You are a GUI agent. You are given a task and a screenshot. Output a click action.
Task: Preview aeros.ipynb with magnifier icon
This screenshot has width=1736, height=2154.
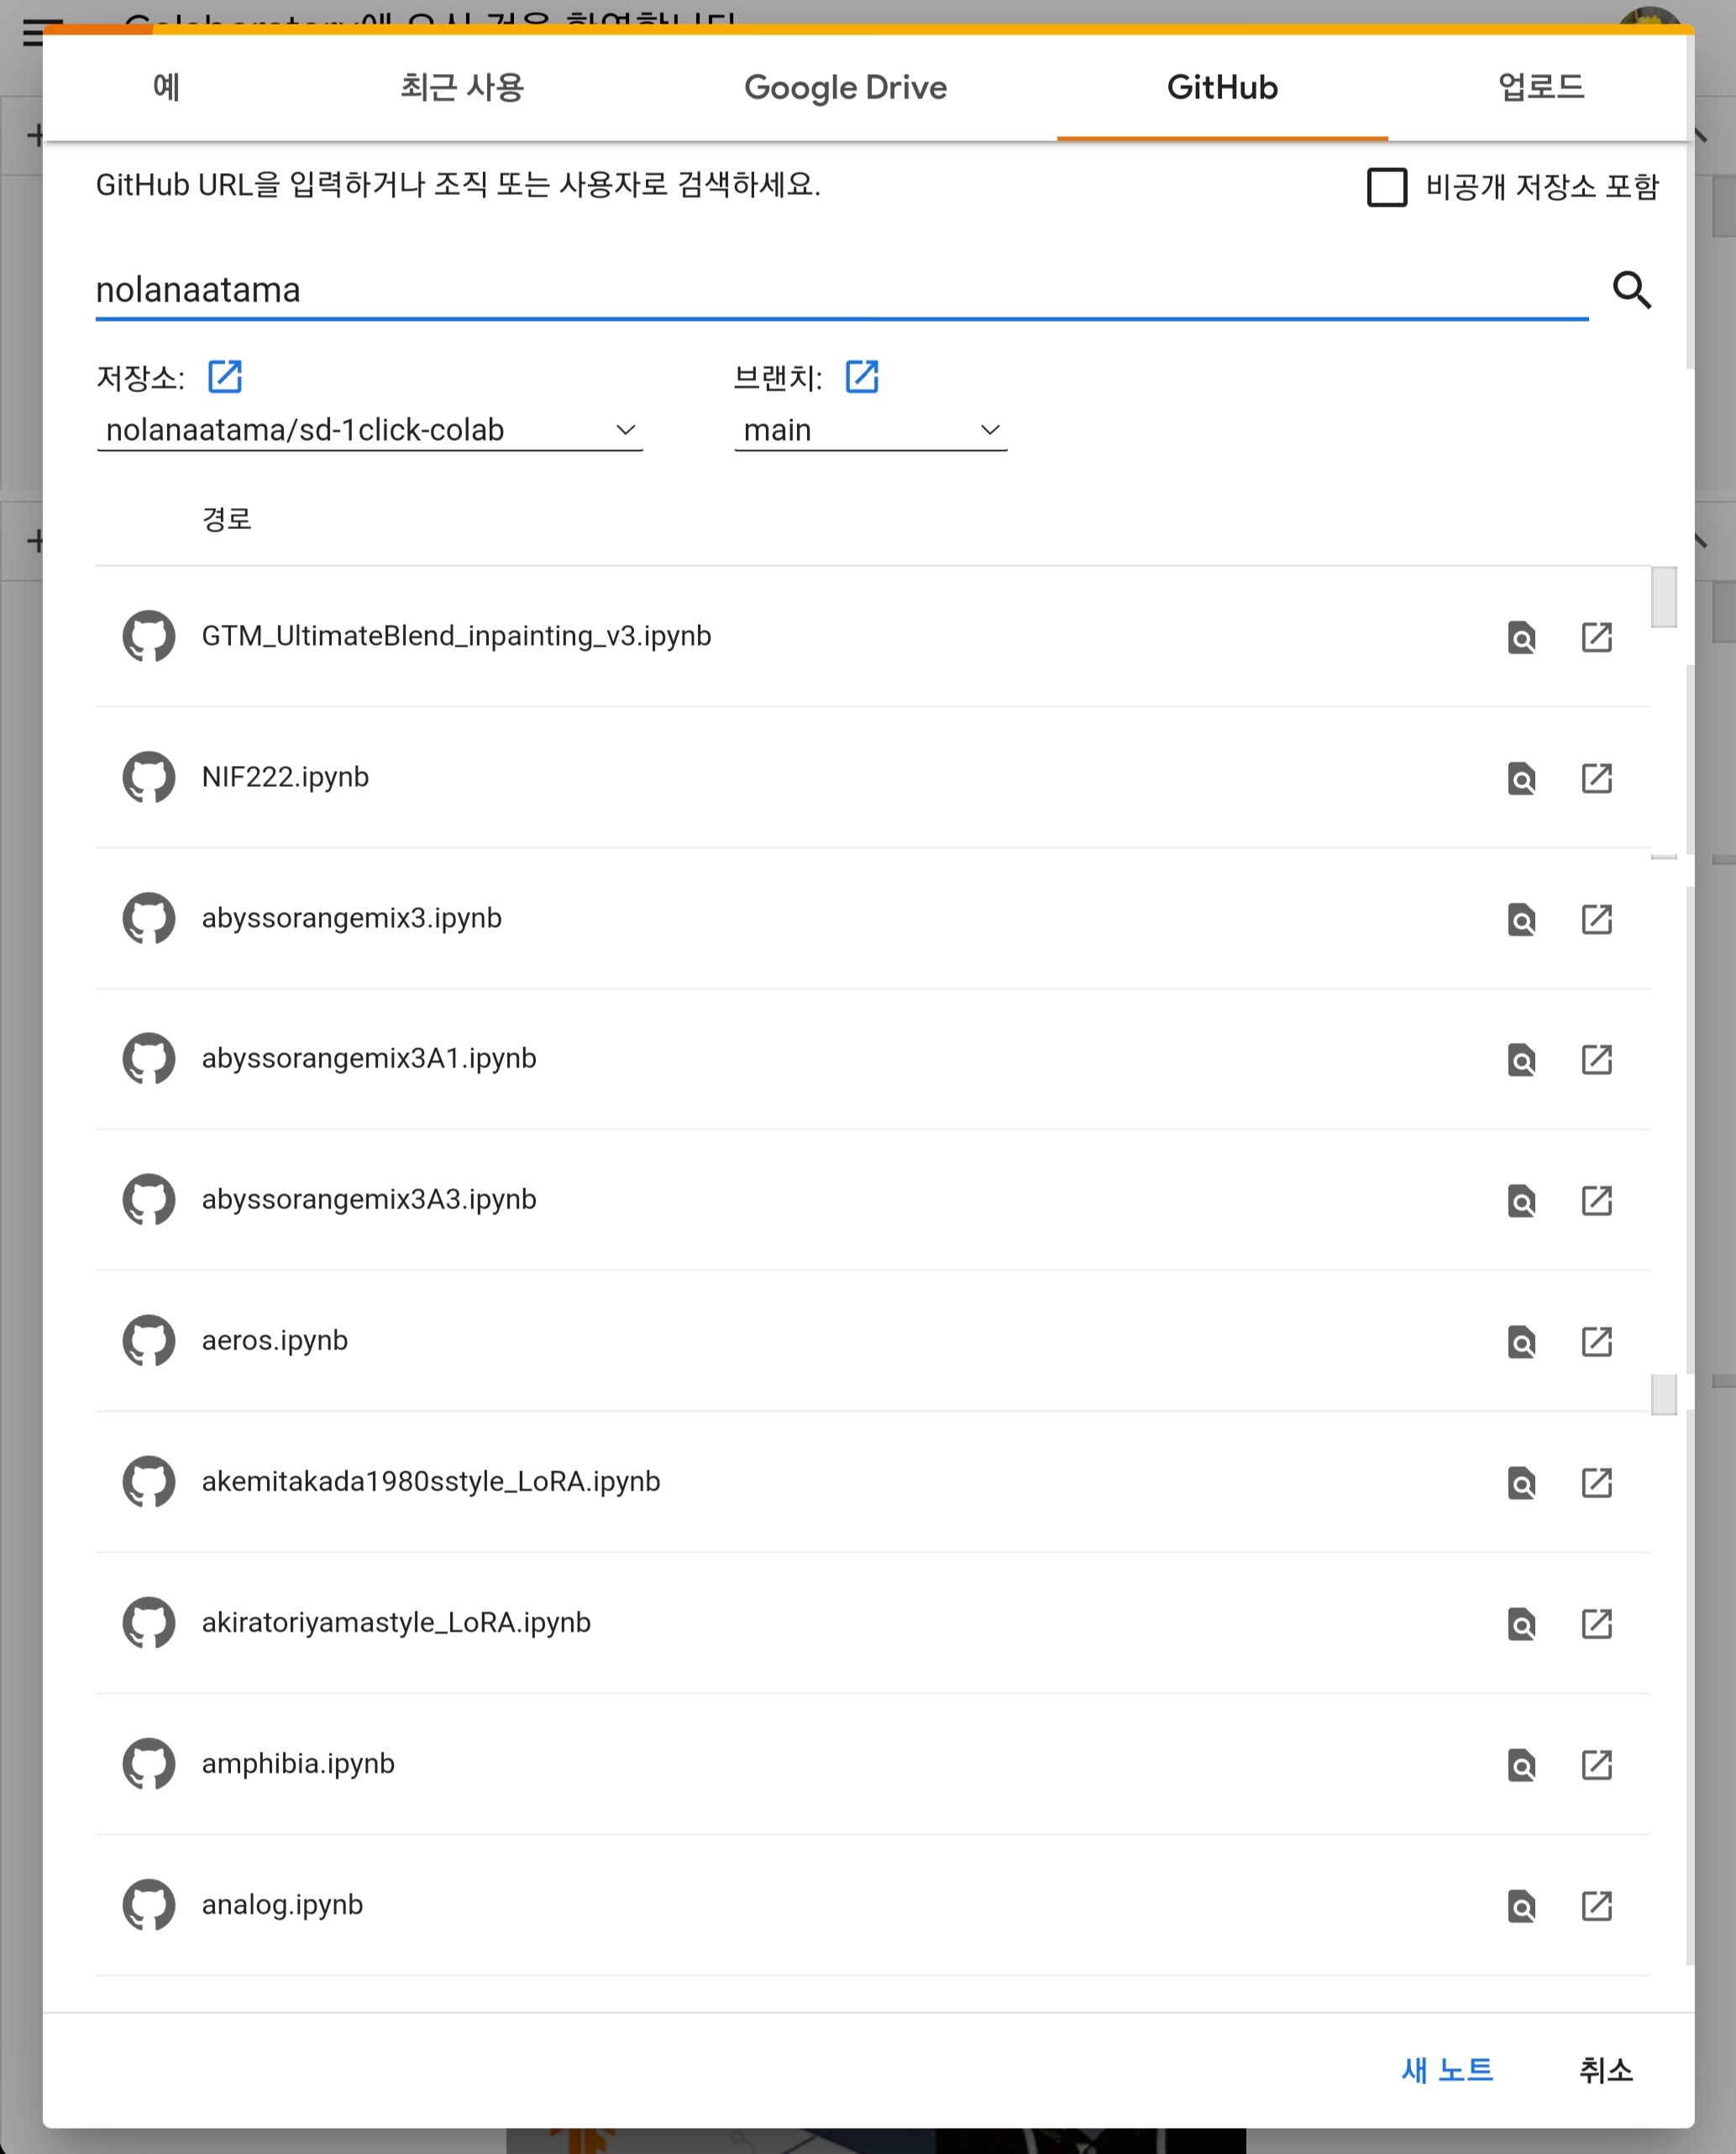click(x=1520, y=1341)
